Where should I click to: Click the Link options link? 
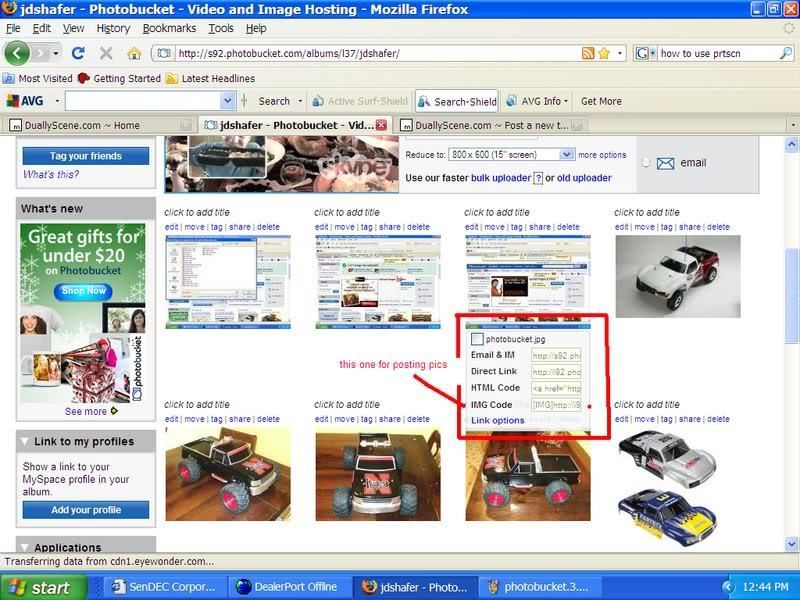click(497, 420)
